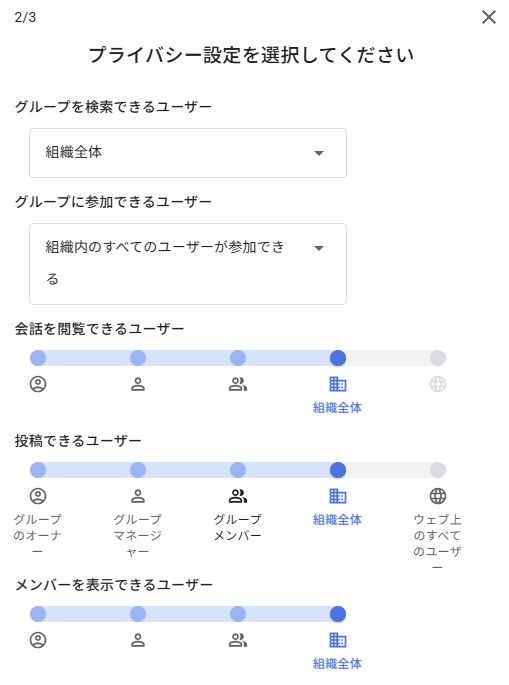
Task: Click the globe icon in 会話を閲覧できるユーザー row
Action: click(x=438, y=384)
